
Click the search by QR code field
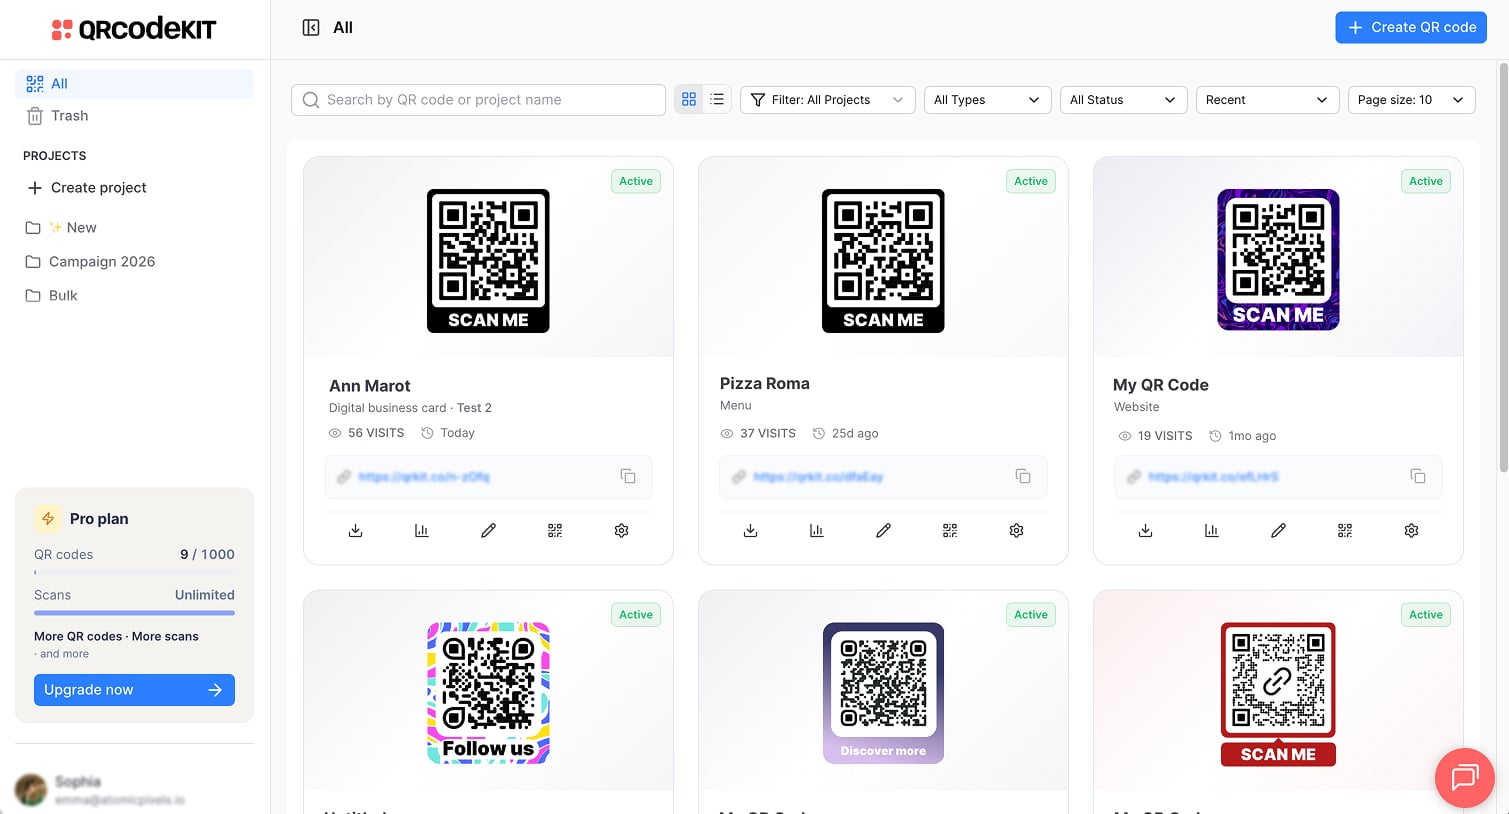click(x=478, y=100)
